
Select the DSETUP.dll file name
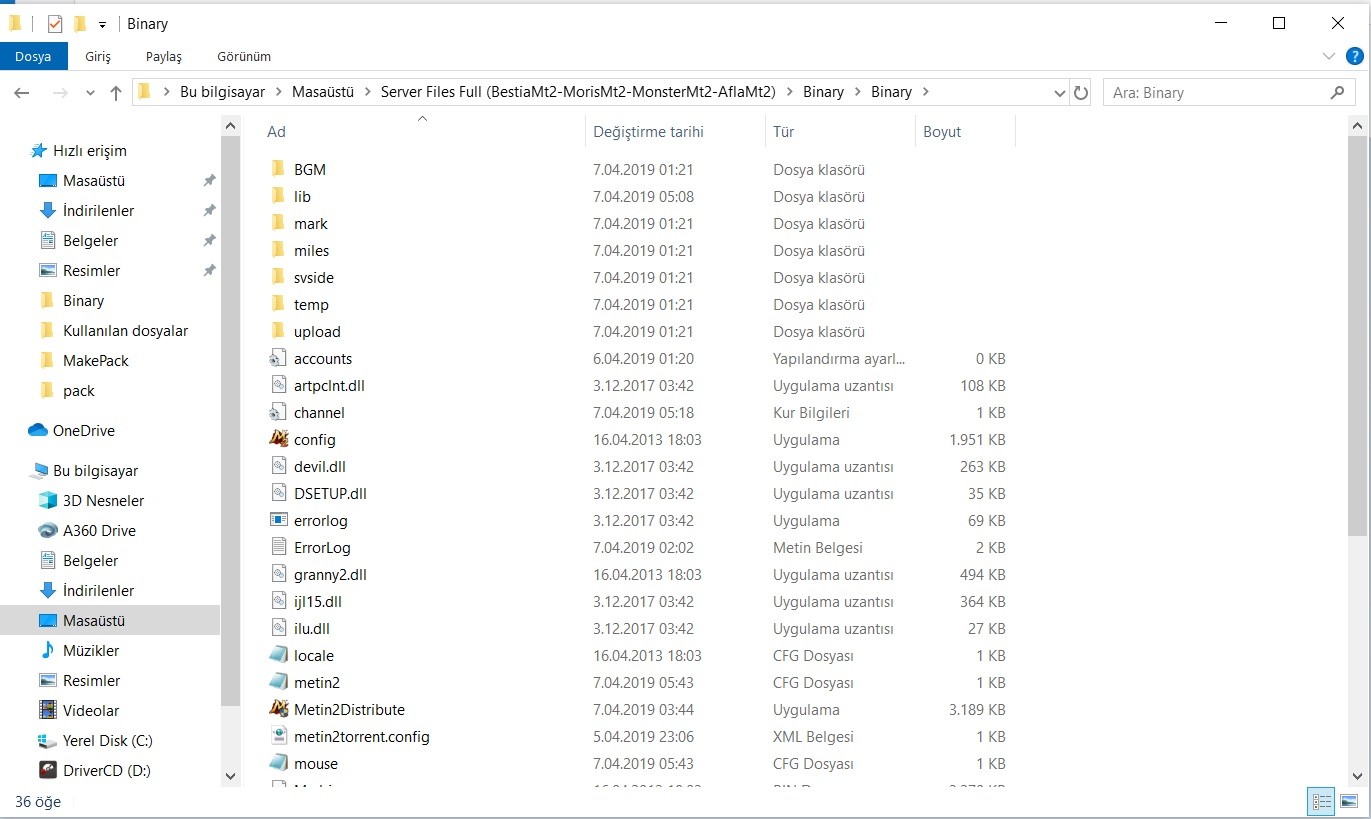(x=330, y=494)
